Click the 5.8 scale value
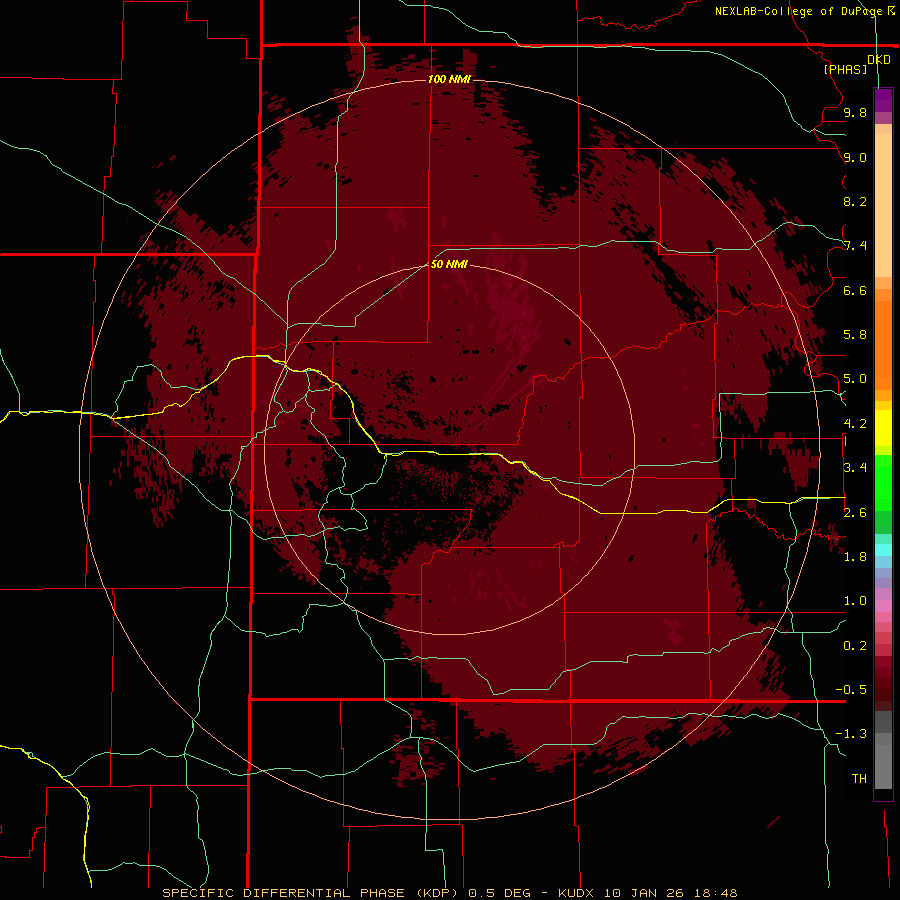Screen dimensions: 900x900 tap(855, 335)
